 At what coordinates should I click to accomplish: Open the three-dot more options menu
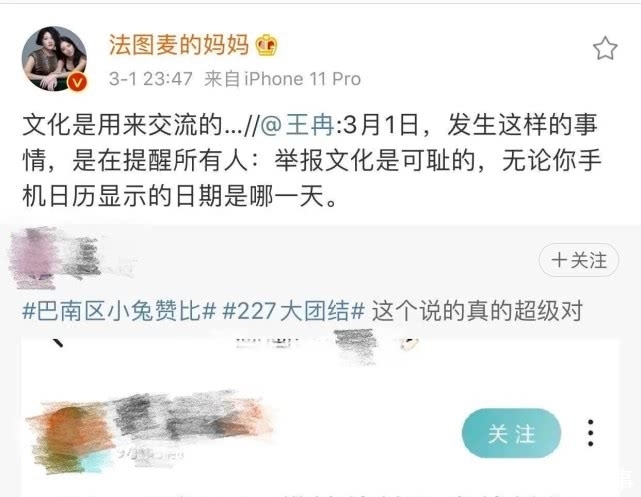click(590, 433)
